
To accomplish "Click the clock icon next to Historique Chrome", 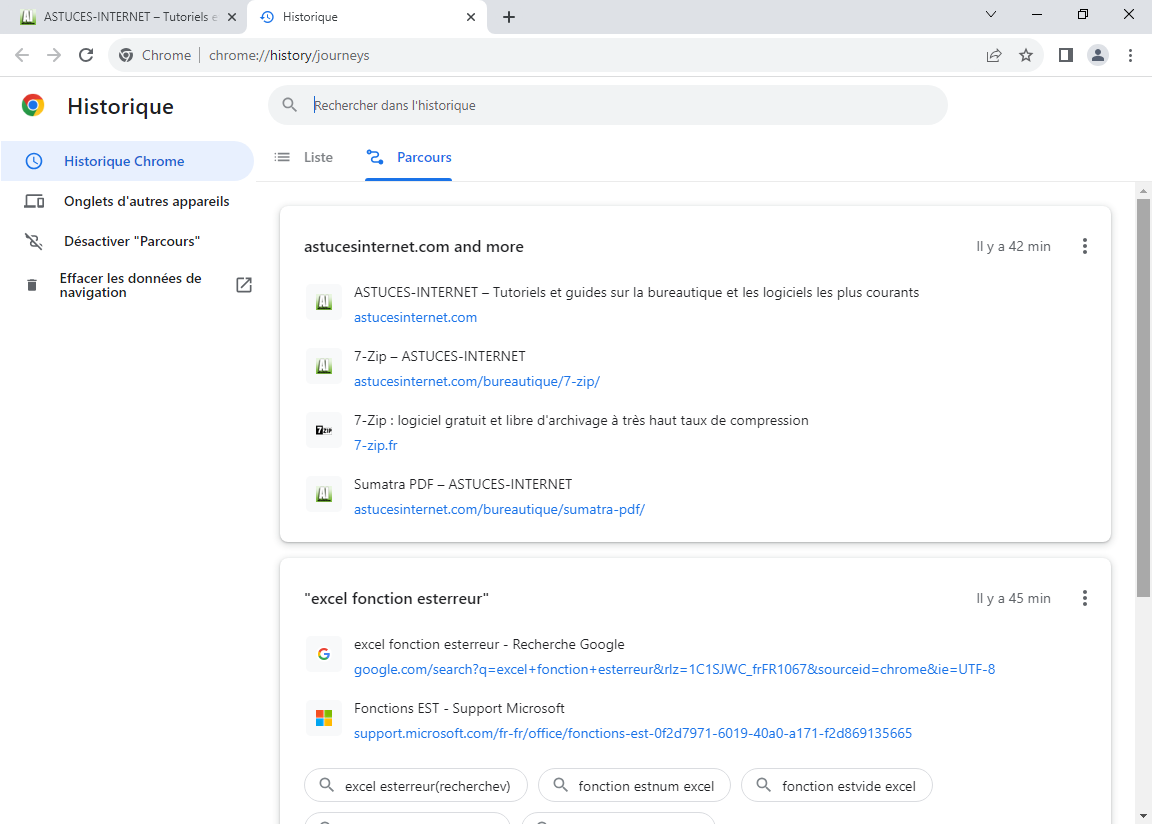I will click(x=34, y=161).
